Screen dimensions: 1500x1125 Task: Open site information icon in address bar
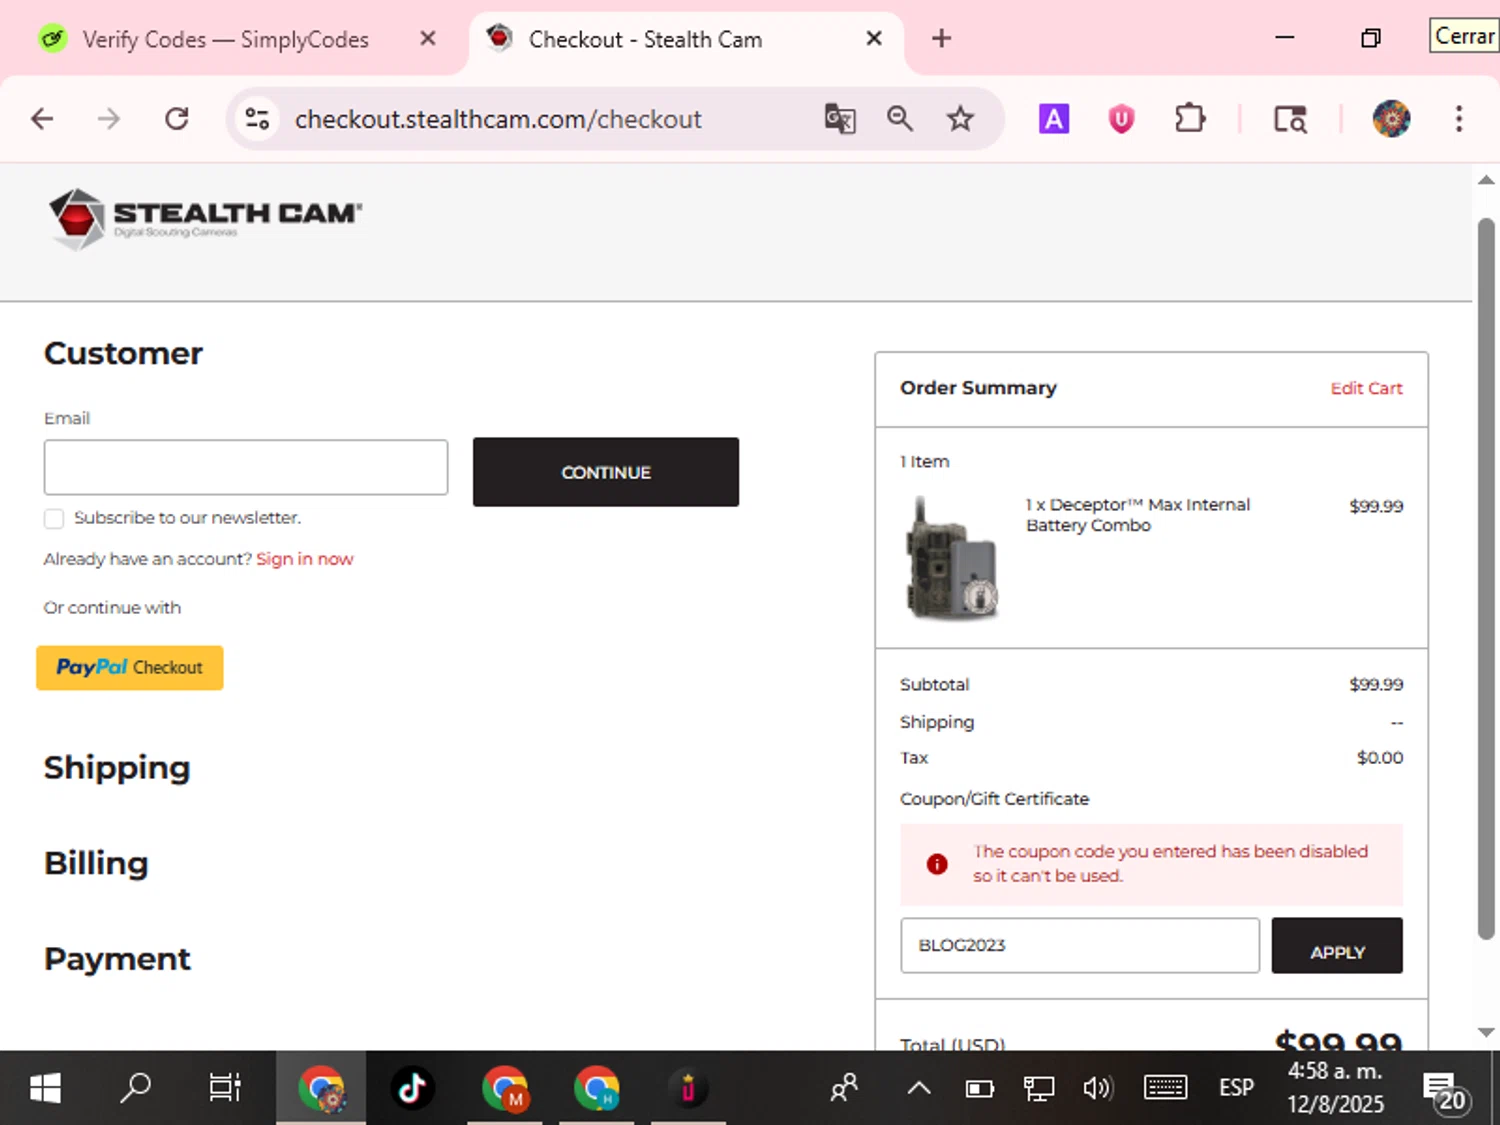(258, 119)
